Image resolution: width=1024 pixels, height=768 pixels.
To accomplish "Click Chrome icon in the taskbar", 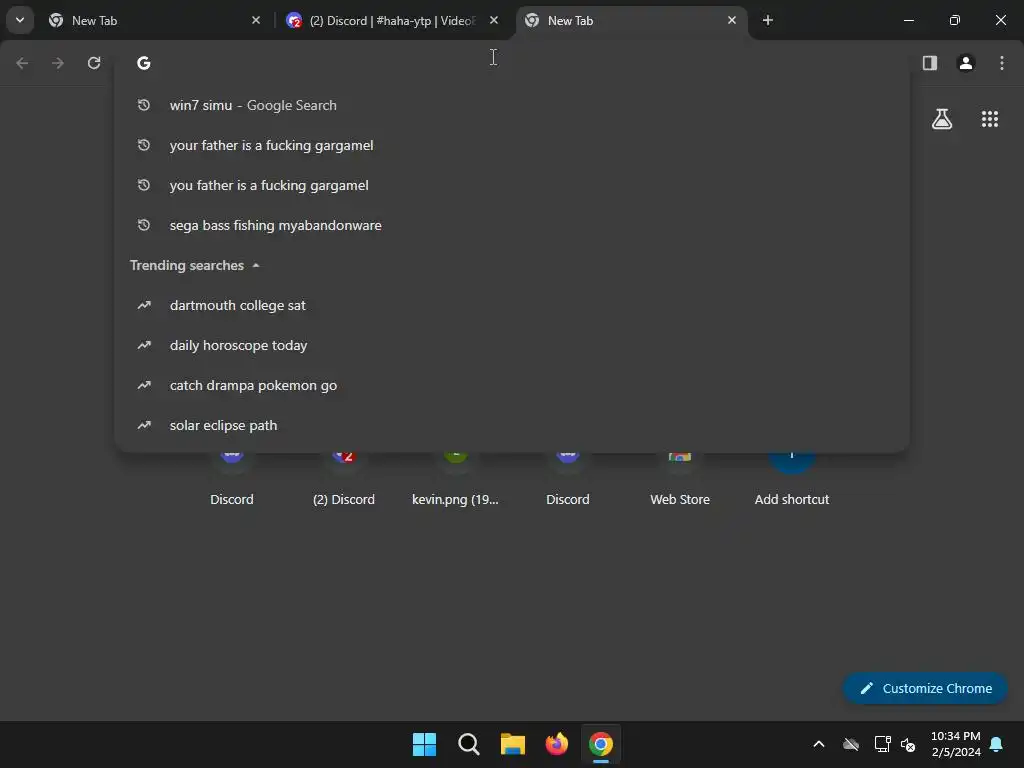I will coord(601,744).
